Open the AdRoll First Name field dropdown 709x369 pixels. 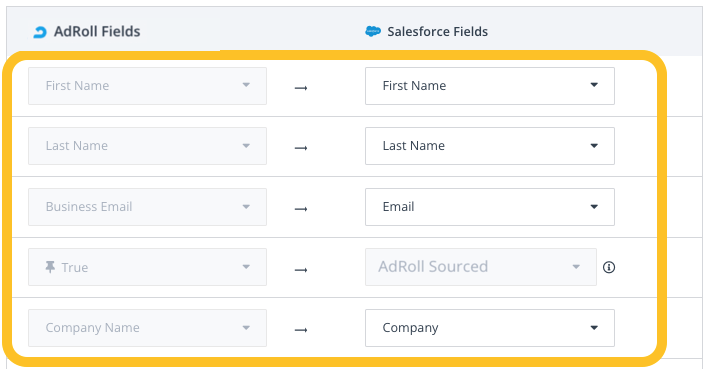pos(147,86)
